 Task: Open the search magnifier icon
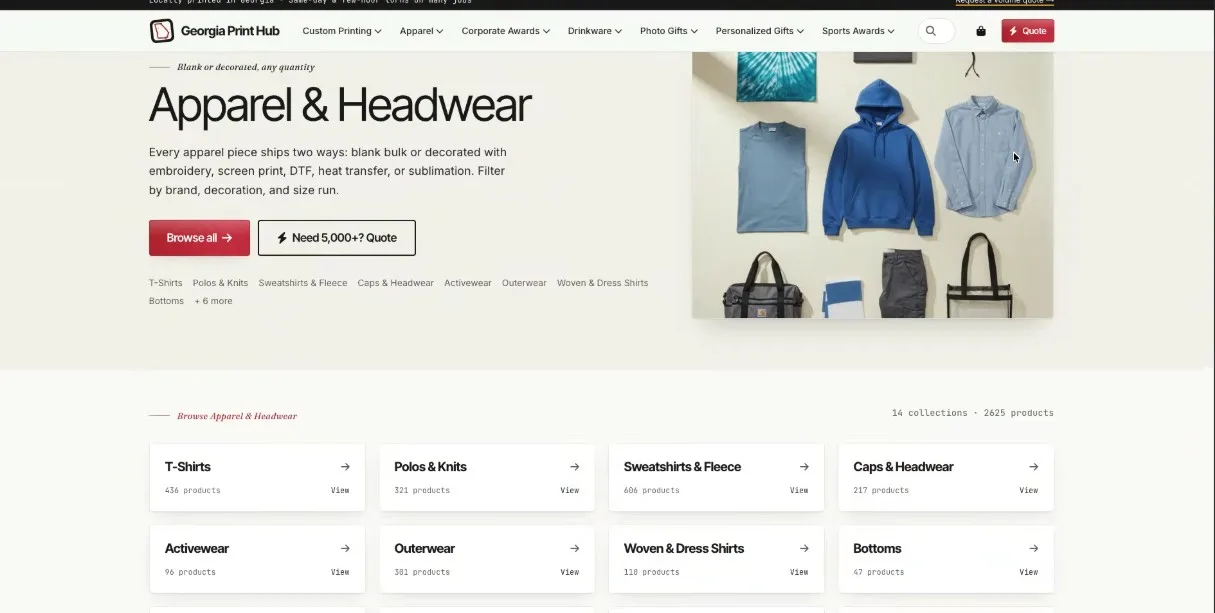pos(931,31)
